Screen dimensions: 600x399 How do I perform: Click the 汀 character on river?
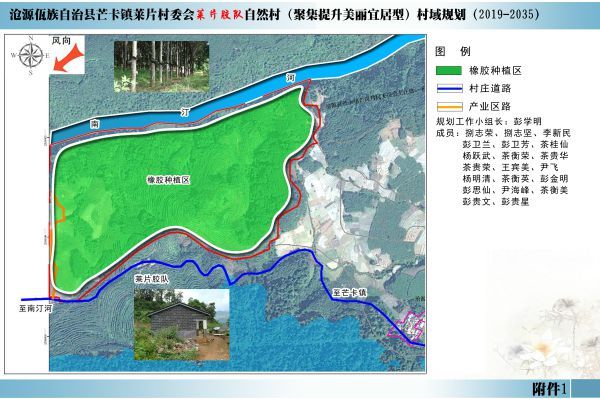pyautogui.click(x=185, y=112)
